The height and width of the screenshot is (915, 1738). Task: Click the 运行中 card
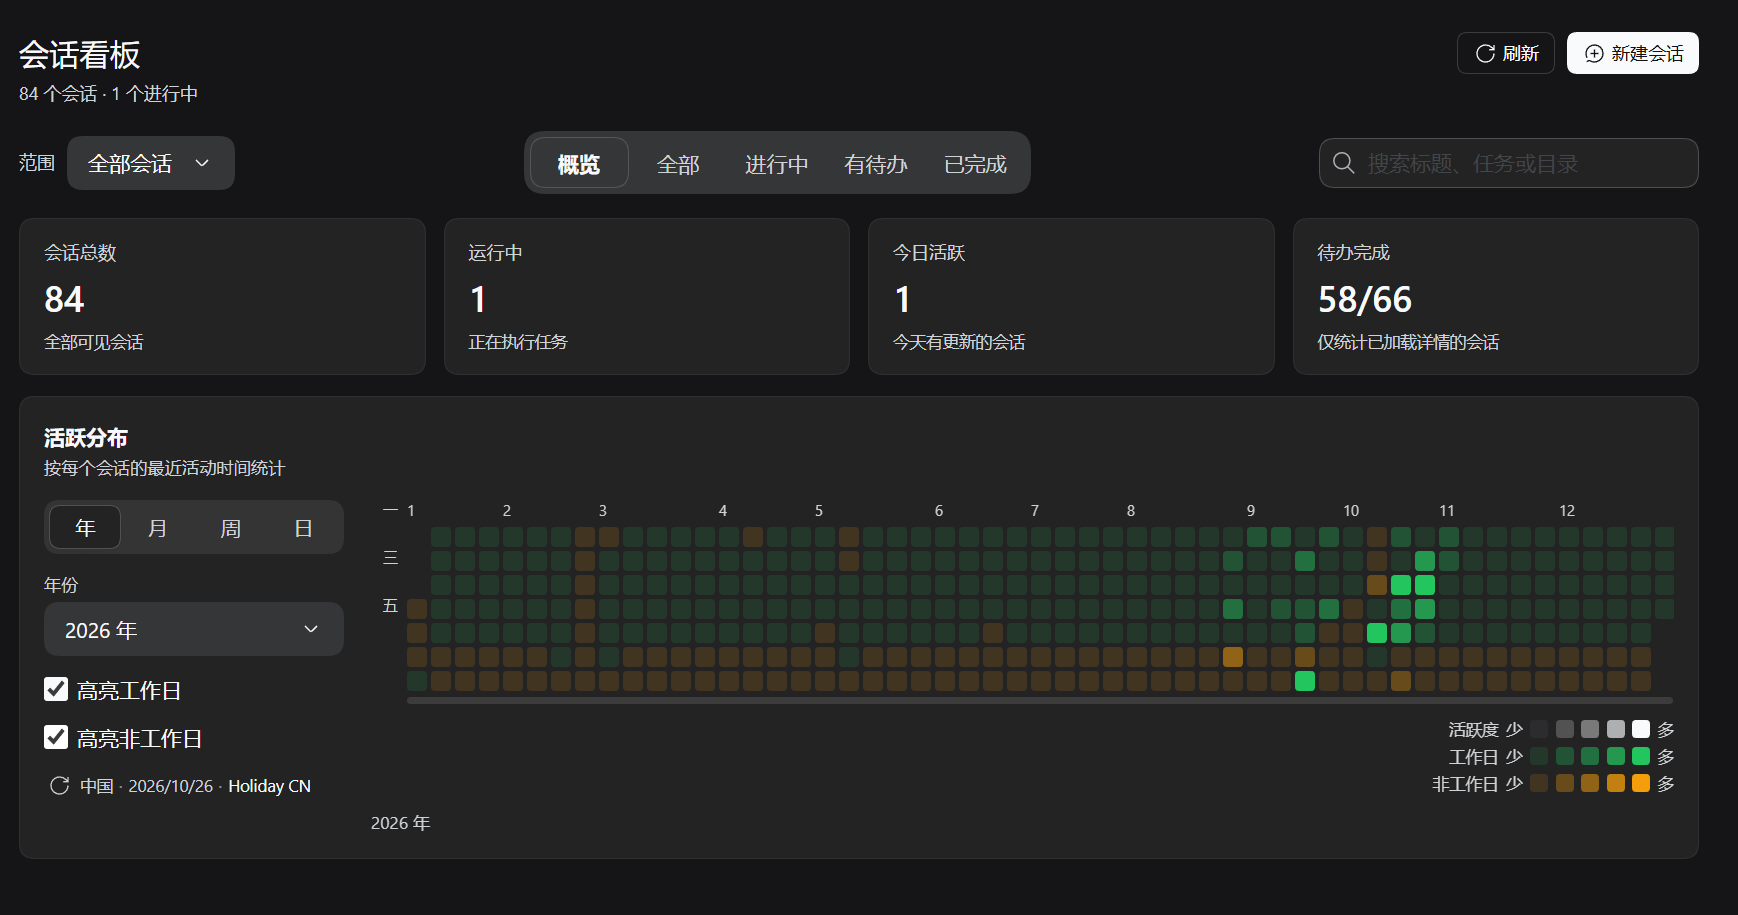click(647, 296)
